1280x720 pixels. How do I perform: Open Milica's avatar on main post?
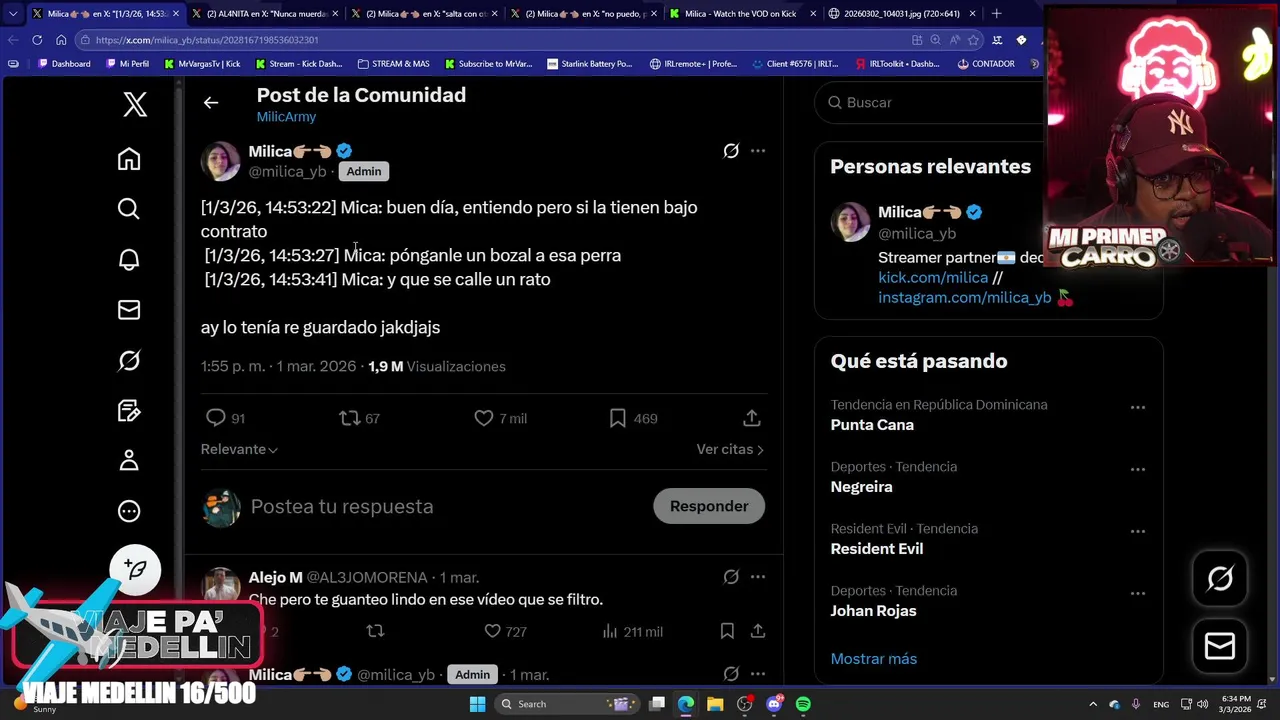(220, 161)
